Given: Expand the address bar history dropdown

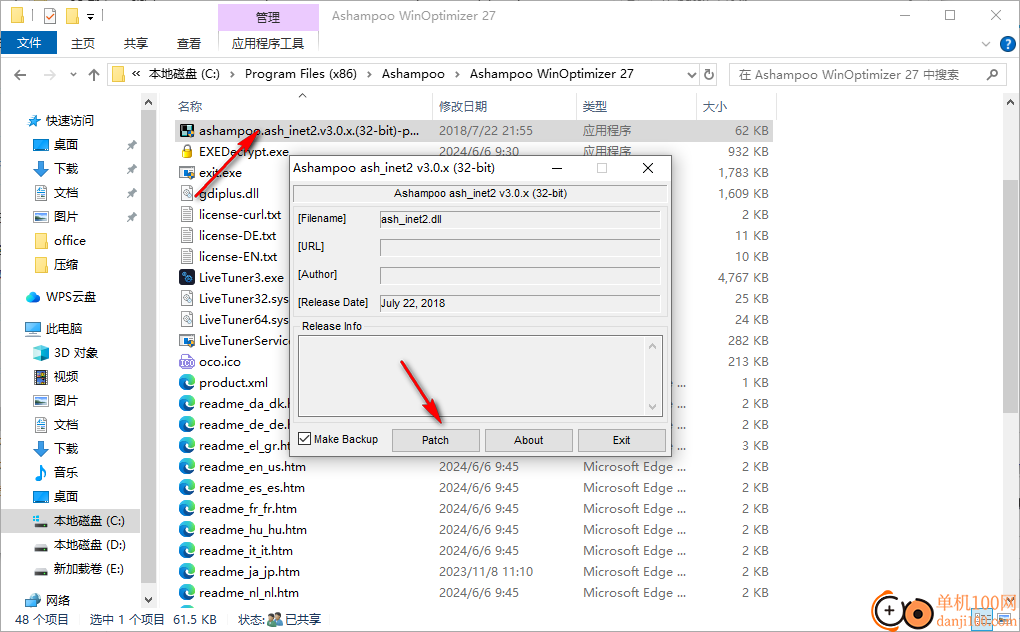Looking at the screenshot, I should 691,75.
